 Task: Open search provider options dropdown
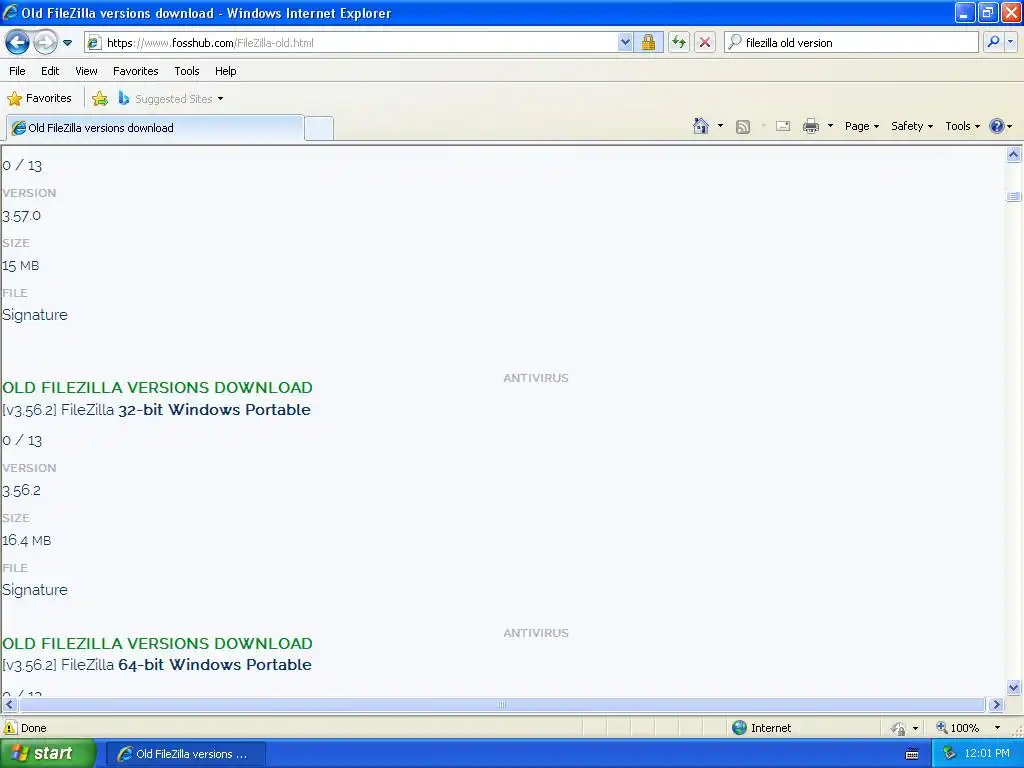1011,42
